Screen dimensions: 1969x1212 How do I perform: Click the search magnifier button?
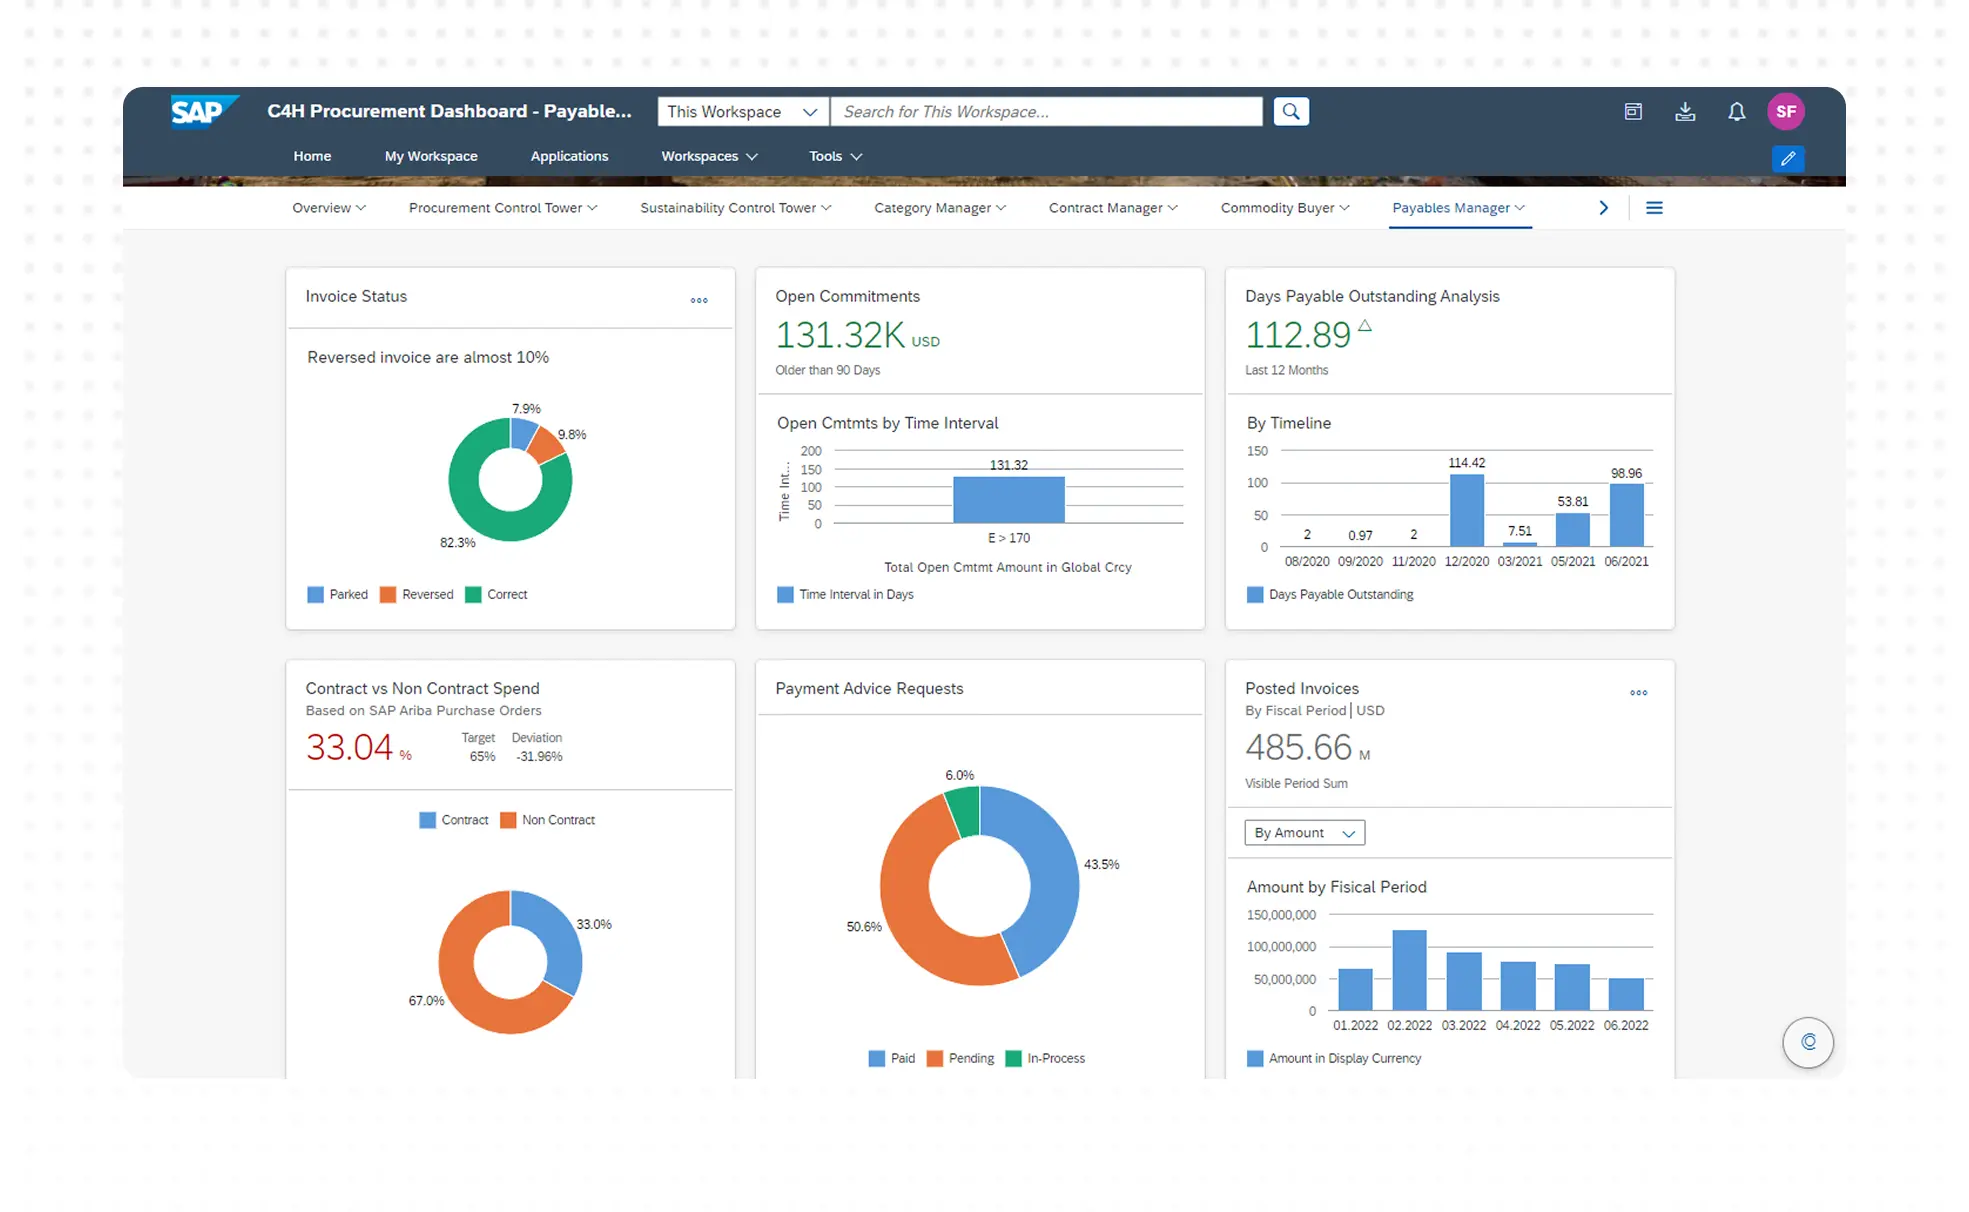1290,112
